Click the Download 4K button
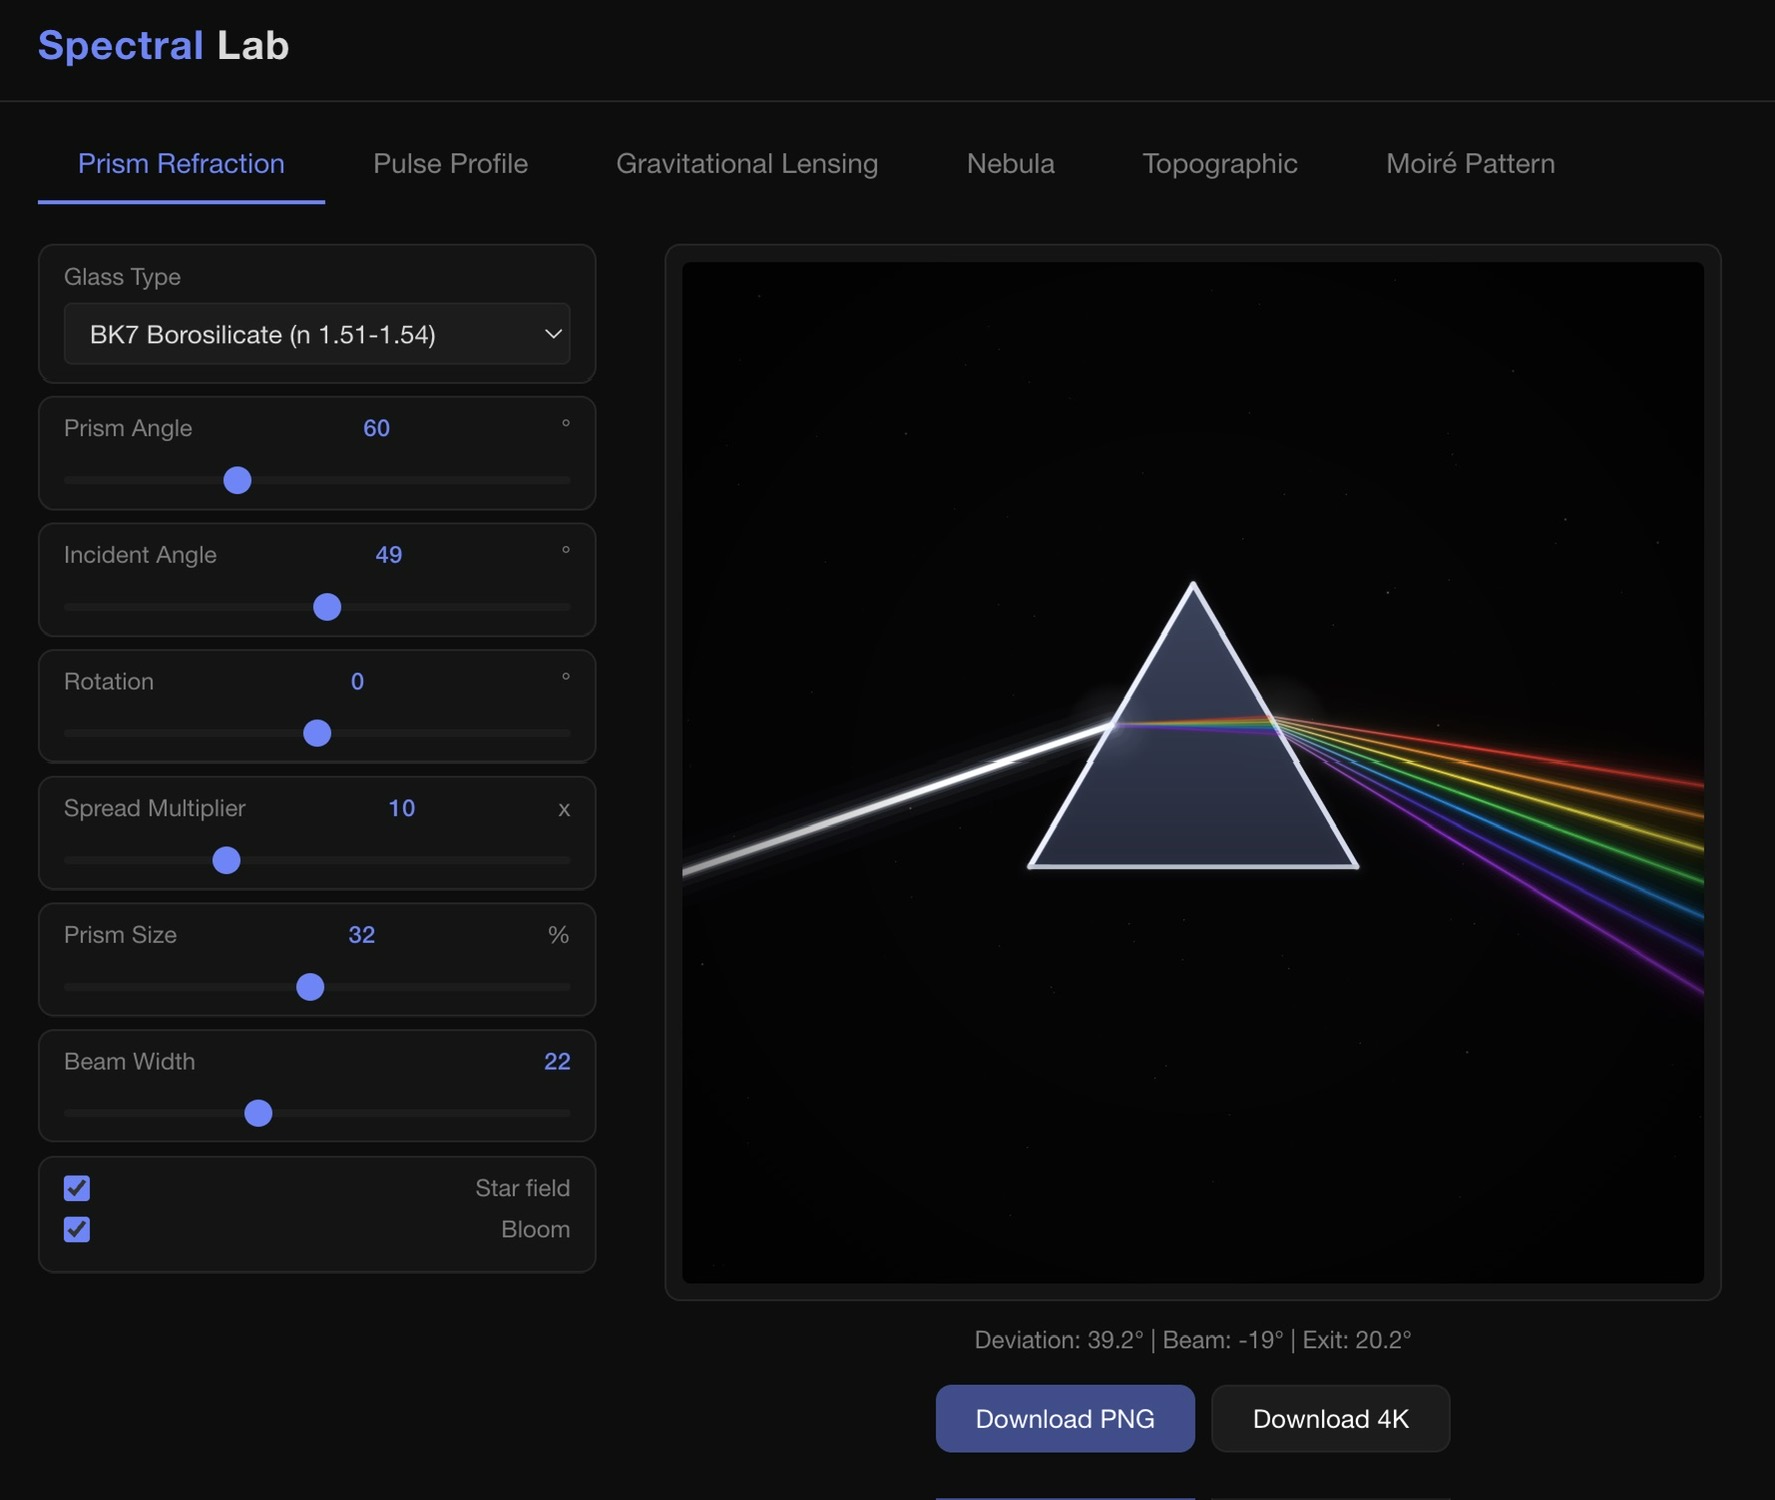The image size is (1775, 1500). pos(1329,1418)
